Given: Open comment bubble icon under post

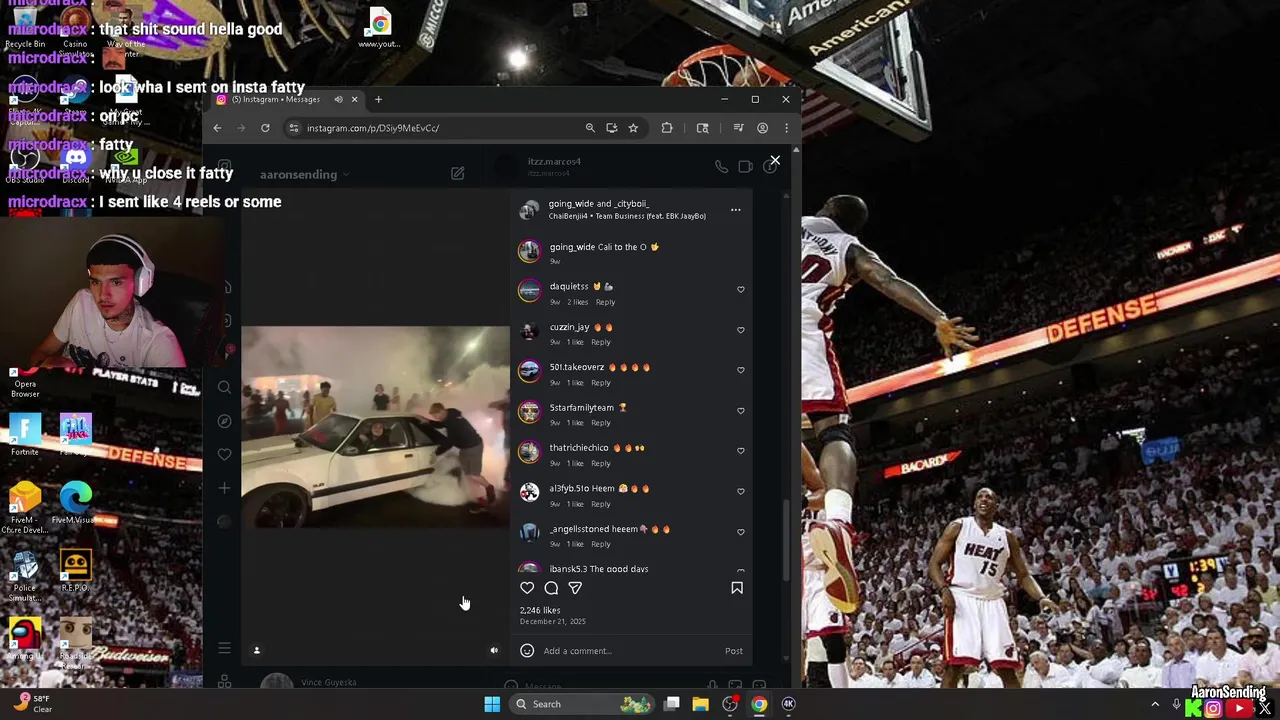Looking at the screenshot, I should click(551, 588).
